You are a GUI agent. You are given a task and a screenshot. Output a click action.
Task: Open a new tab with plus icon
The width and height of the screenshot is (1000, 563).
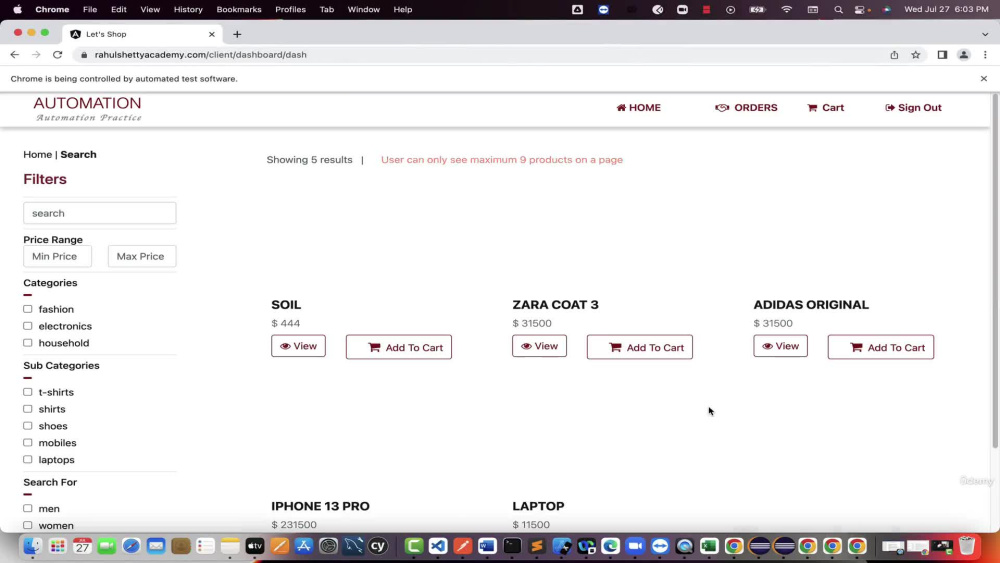pyautogui.click(x=237, y=34)
